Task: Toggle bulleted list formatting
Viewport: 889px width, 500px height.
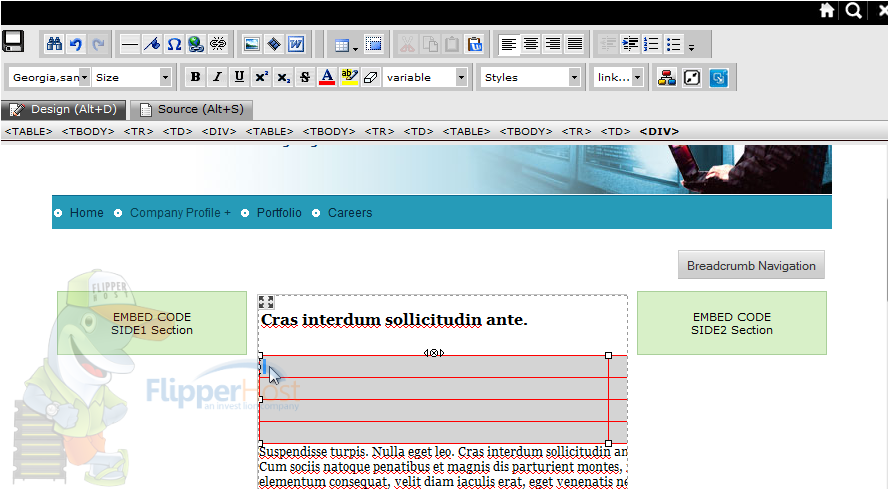Action: 674,44
